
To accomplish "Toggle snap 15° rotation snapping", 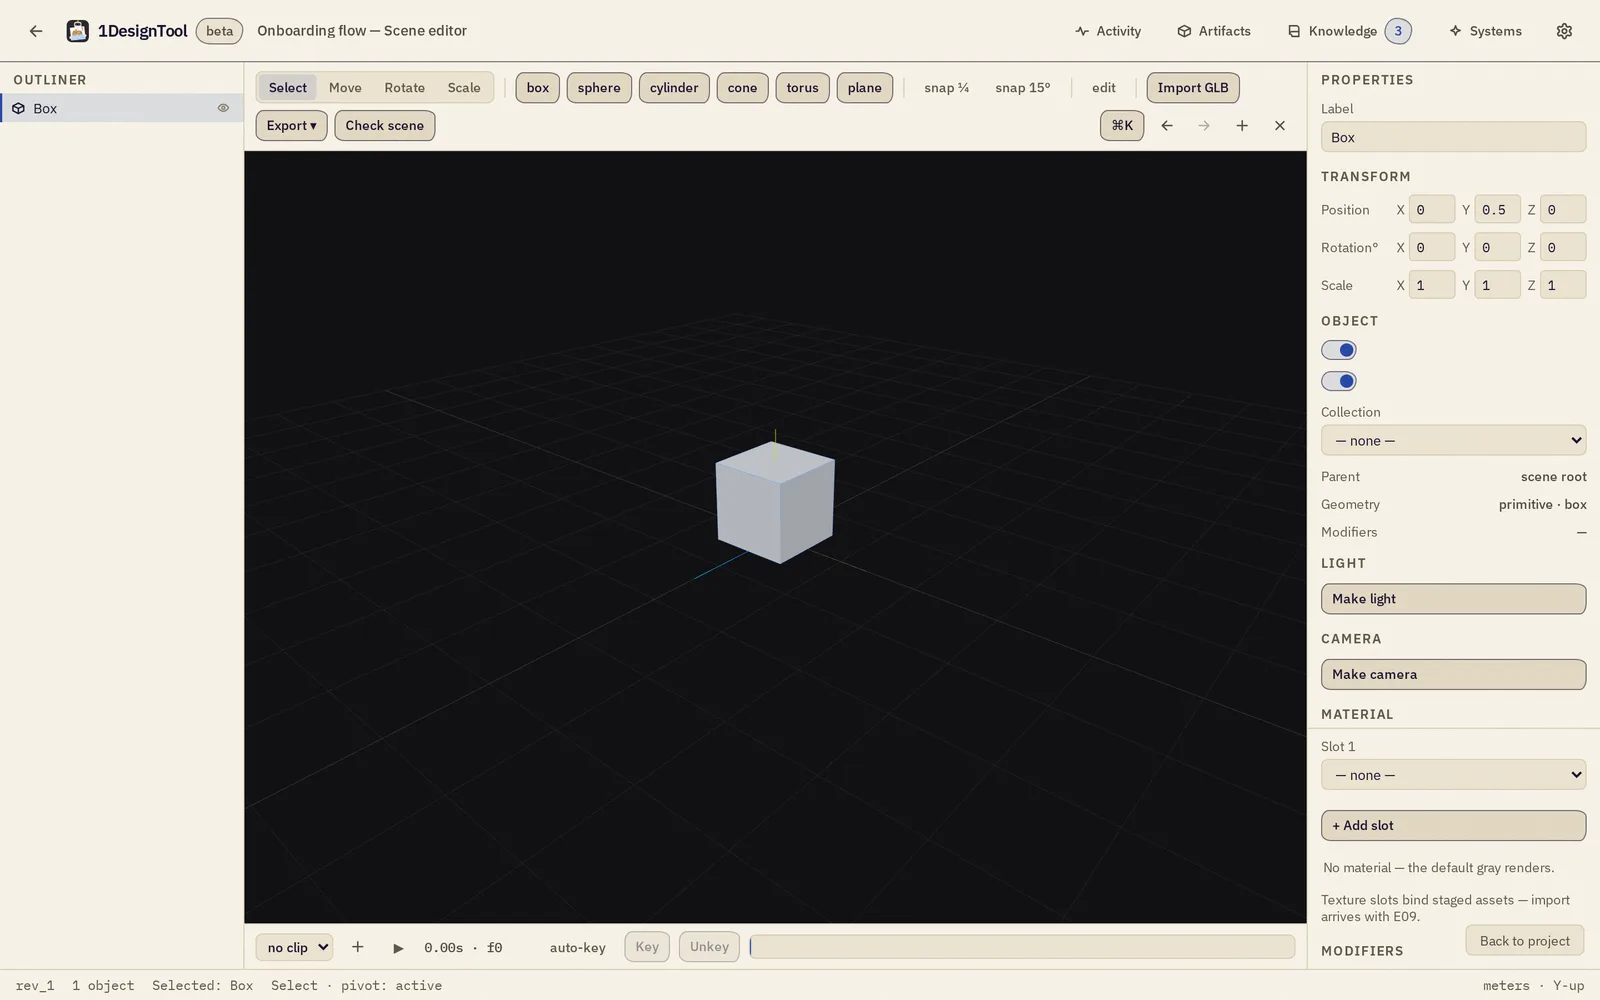I will (1022, 87).
